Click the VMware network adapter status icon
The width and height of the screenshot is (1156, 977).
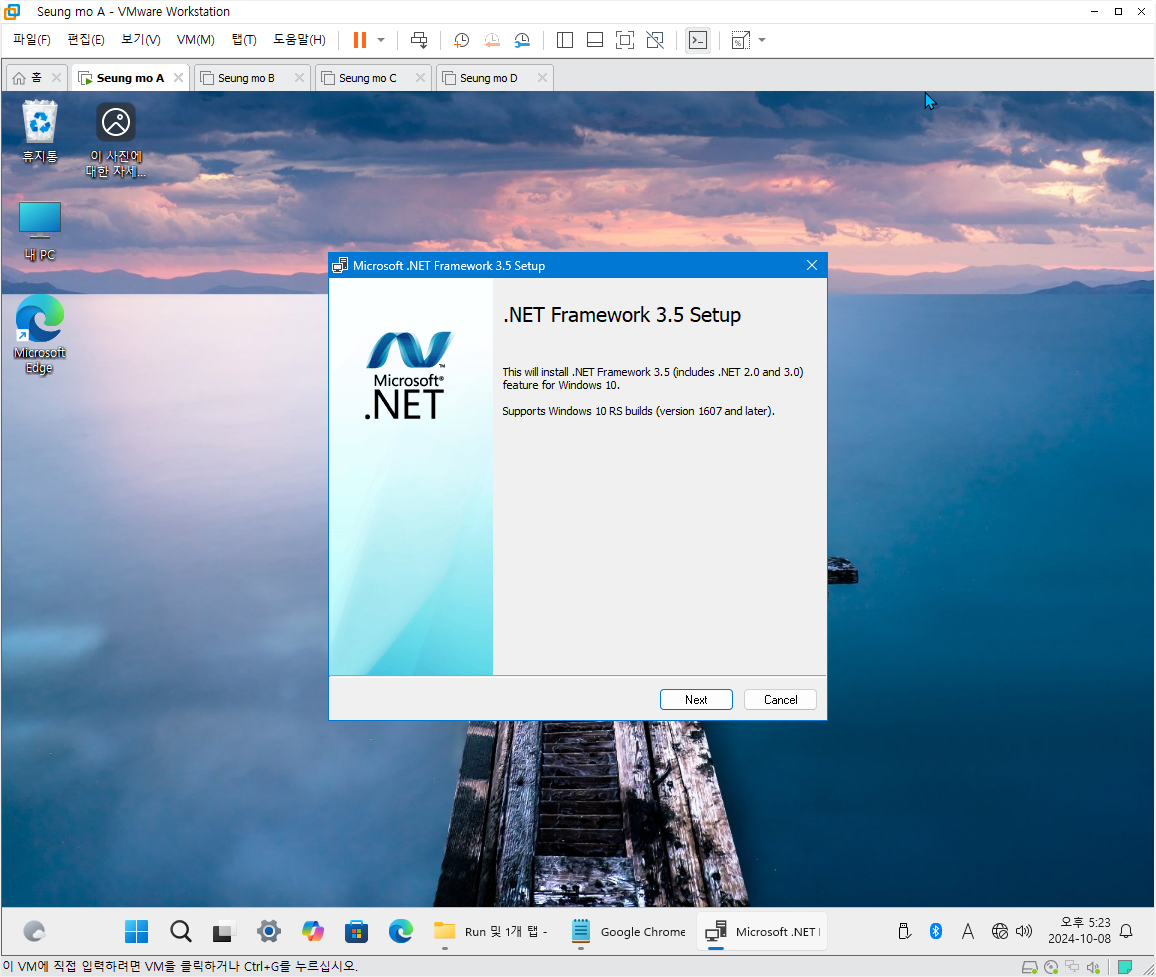click(1072, 967)
